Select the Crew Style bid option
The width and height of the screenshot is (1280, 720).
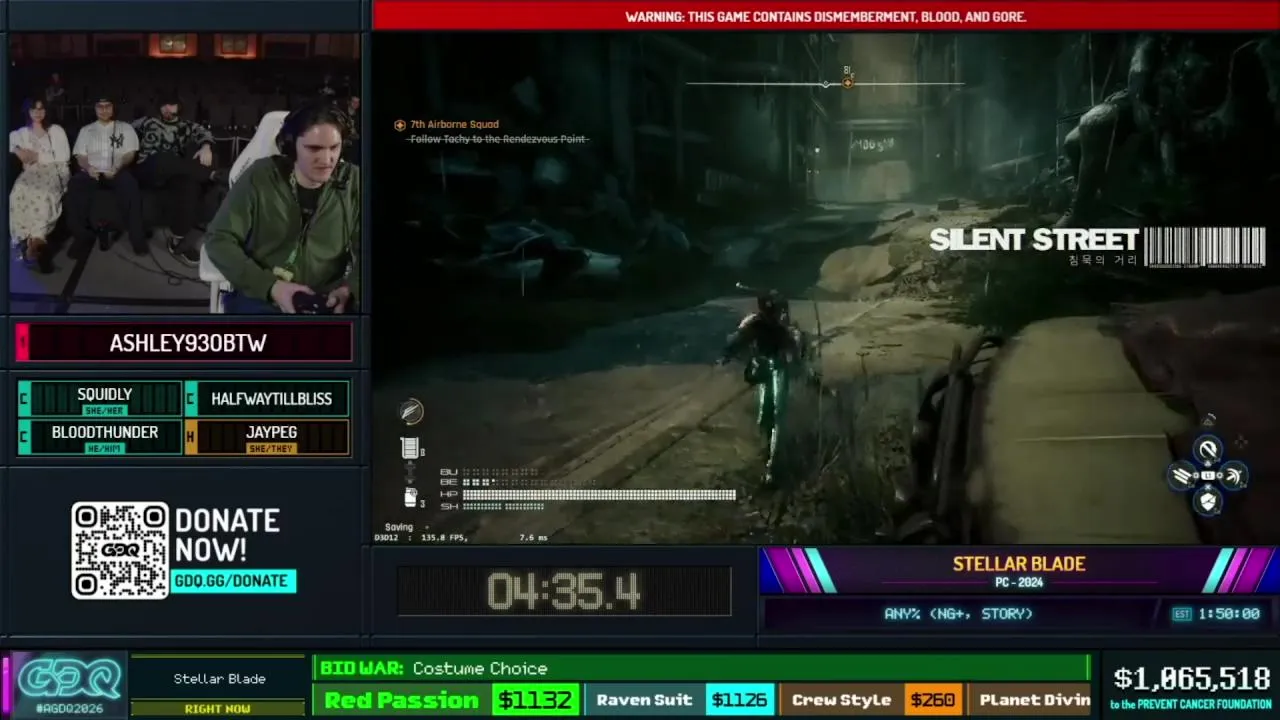[x=841, y=700]
